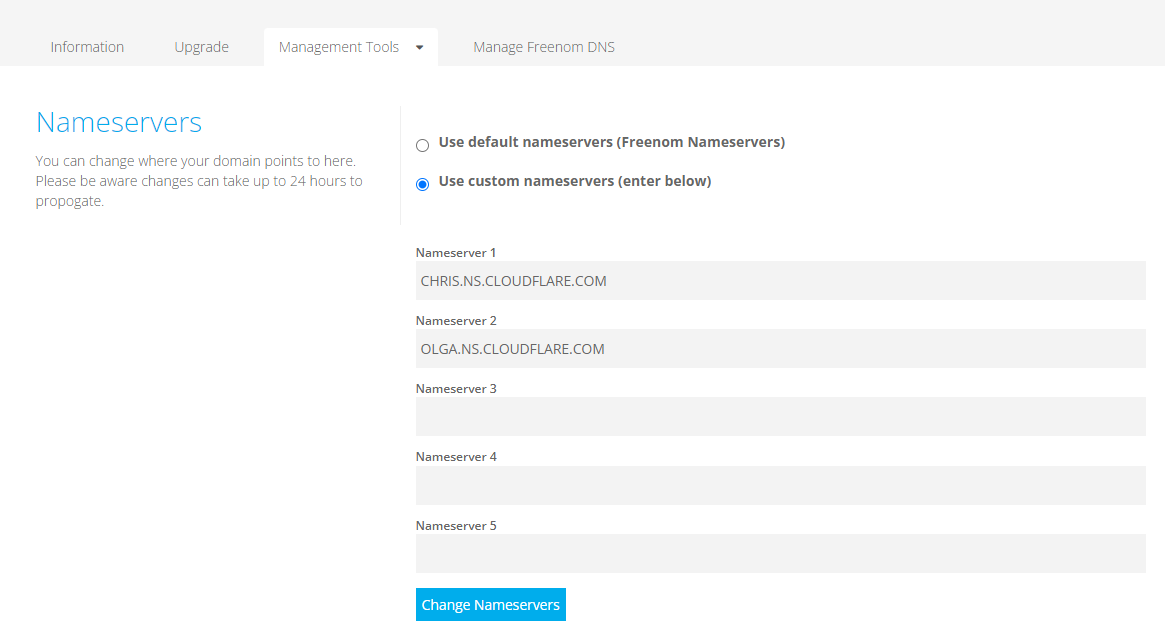This screenshot has height=641, width=1165.
Task: Click the Nameserver 4 field label
Action: (455, 456)
